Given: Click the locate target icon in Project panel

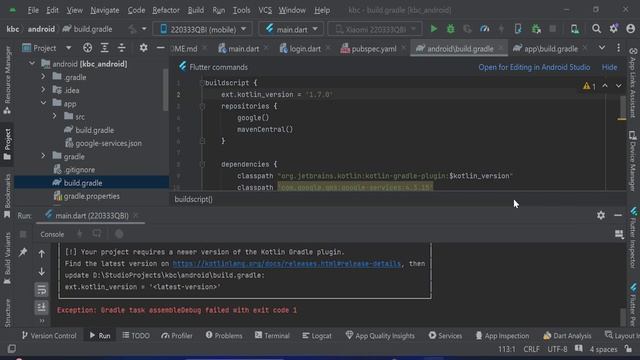Looking at the screenshot, I should click(x=87, y=48).
